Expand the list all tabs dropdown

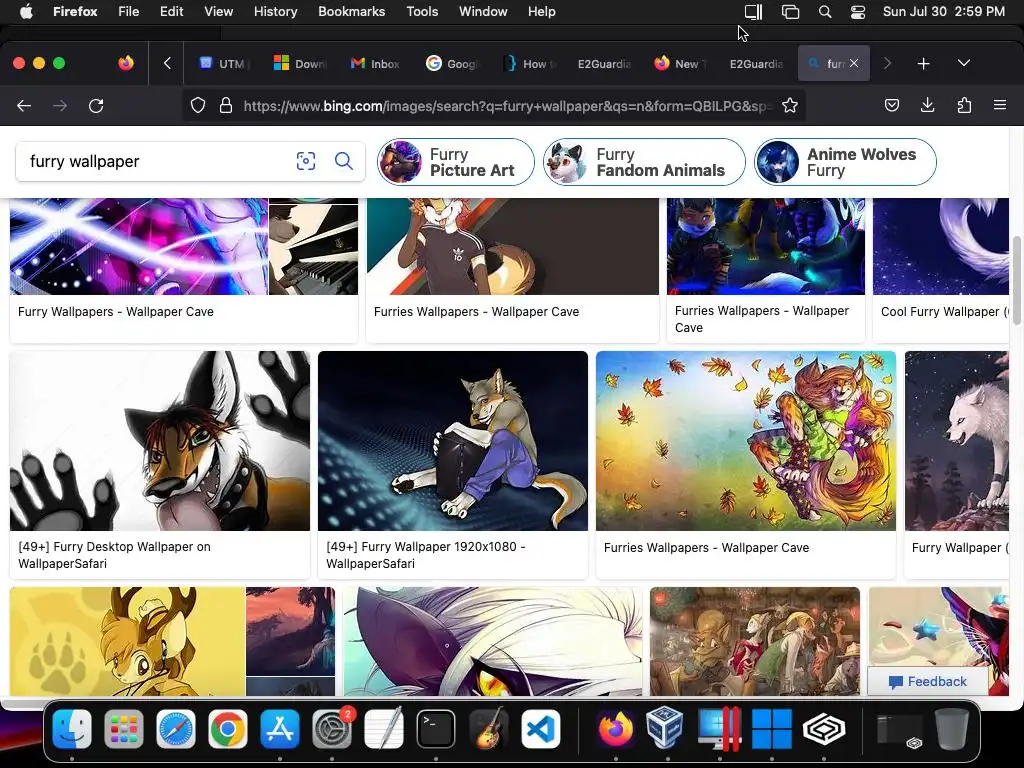pos(964,63)
